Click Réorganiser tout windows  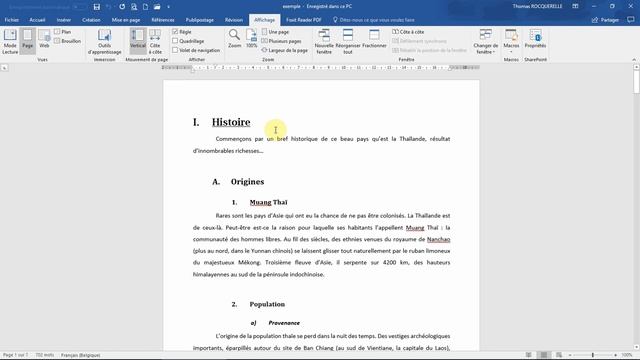coord(348,41)
